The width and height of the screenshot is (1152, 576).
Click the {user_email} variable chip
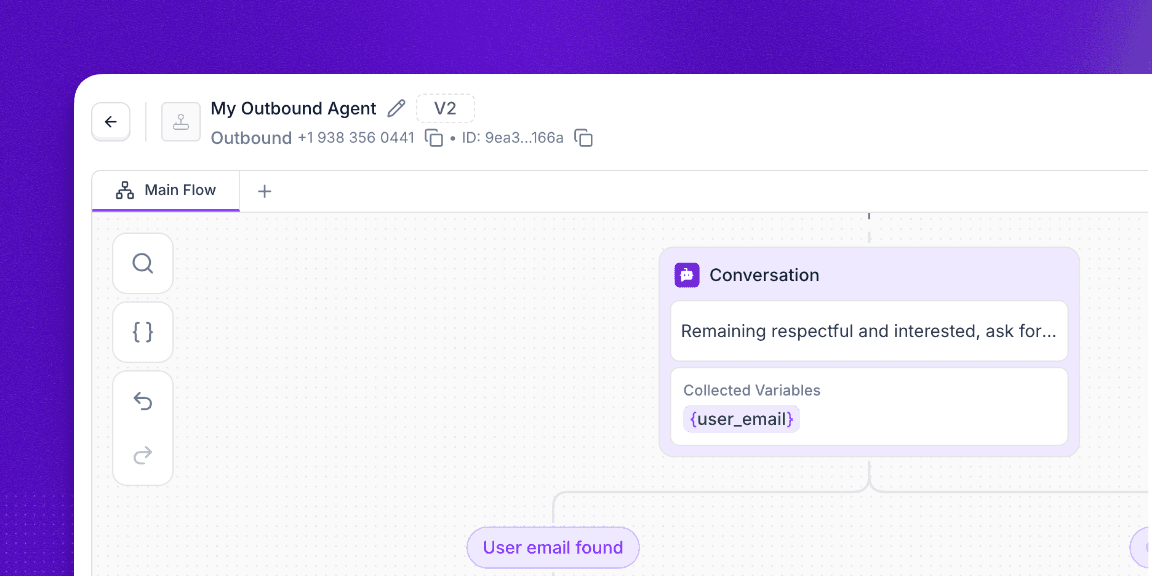(x=741, y=420)
